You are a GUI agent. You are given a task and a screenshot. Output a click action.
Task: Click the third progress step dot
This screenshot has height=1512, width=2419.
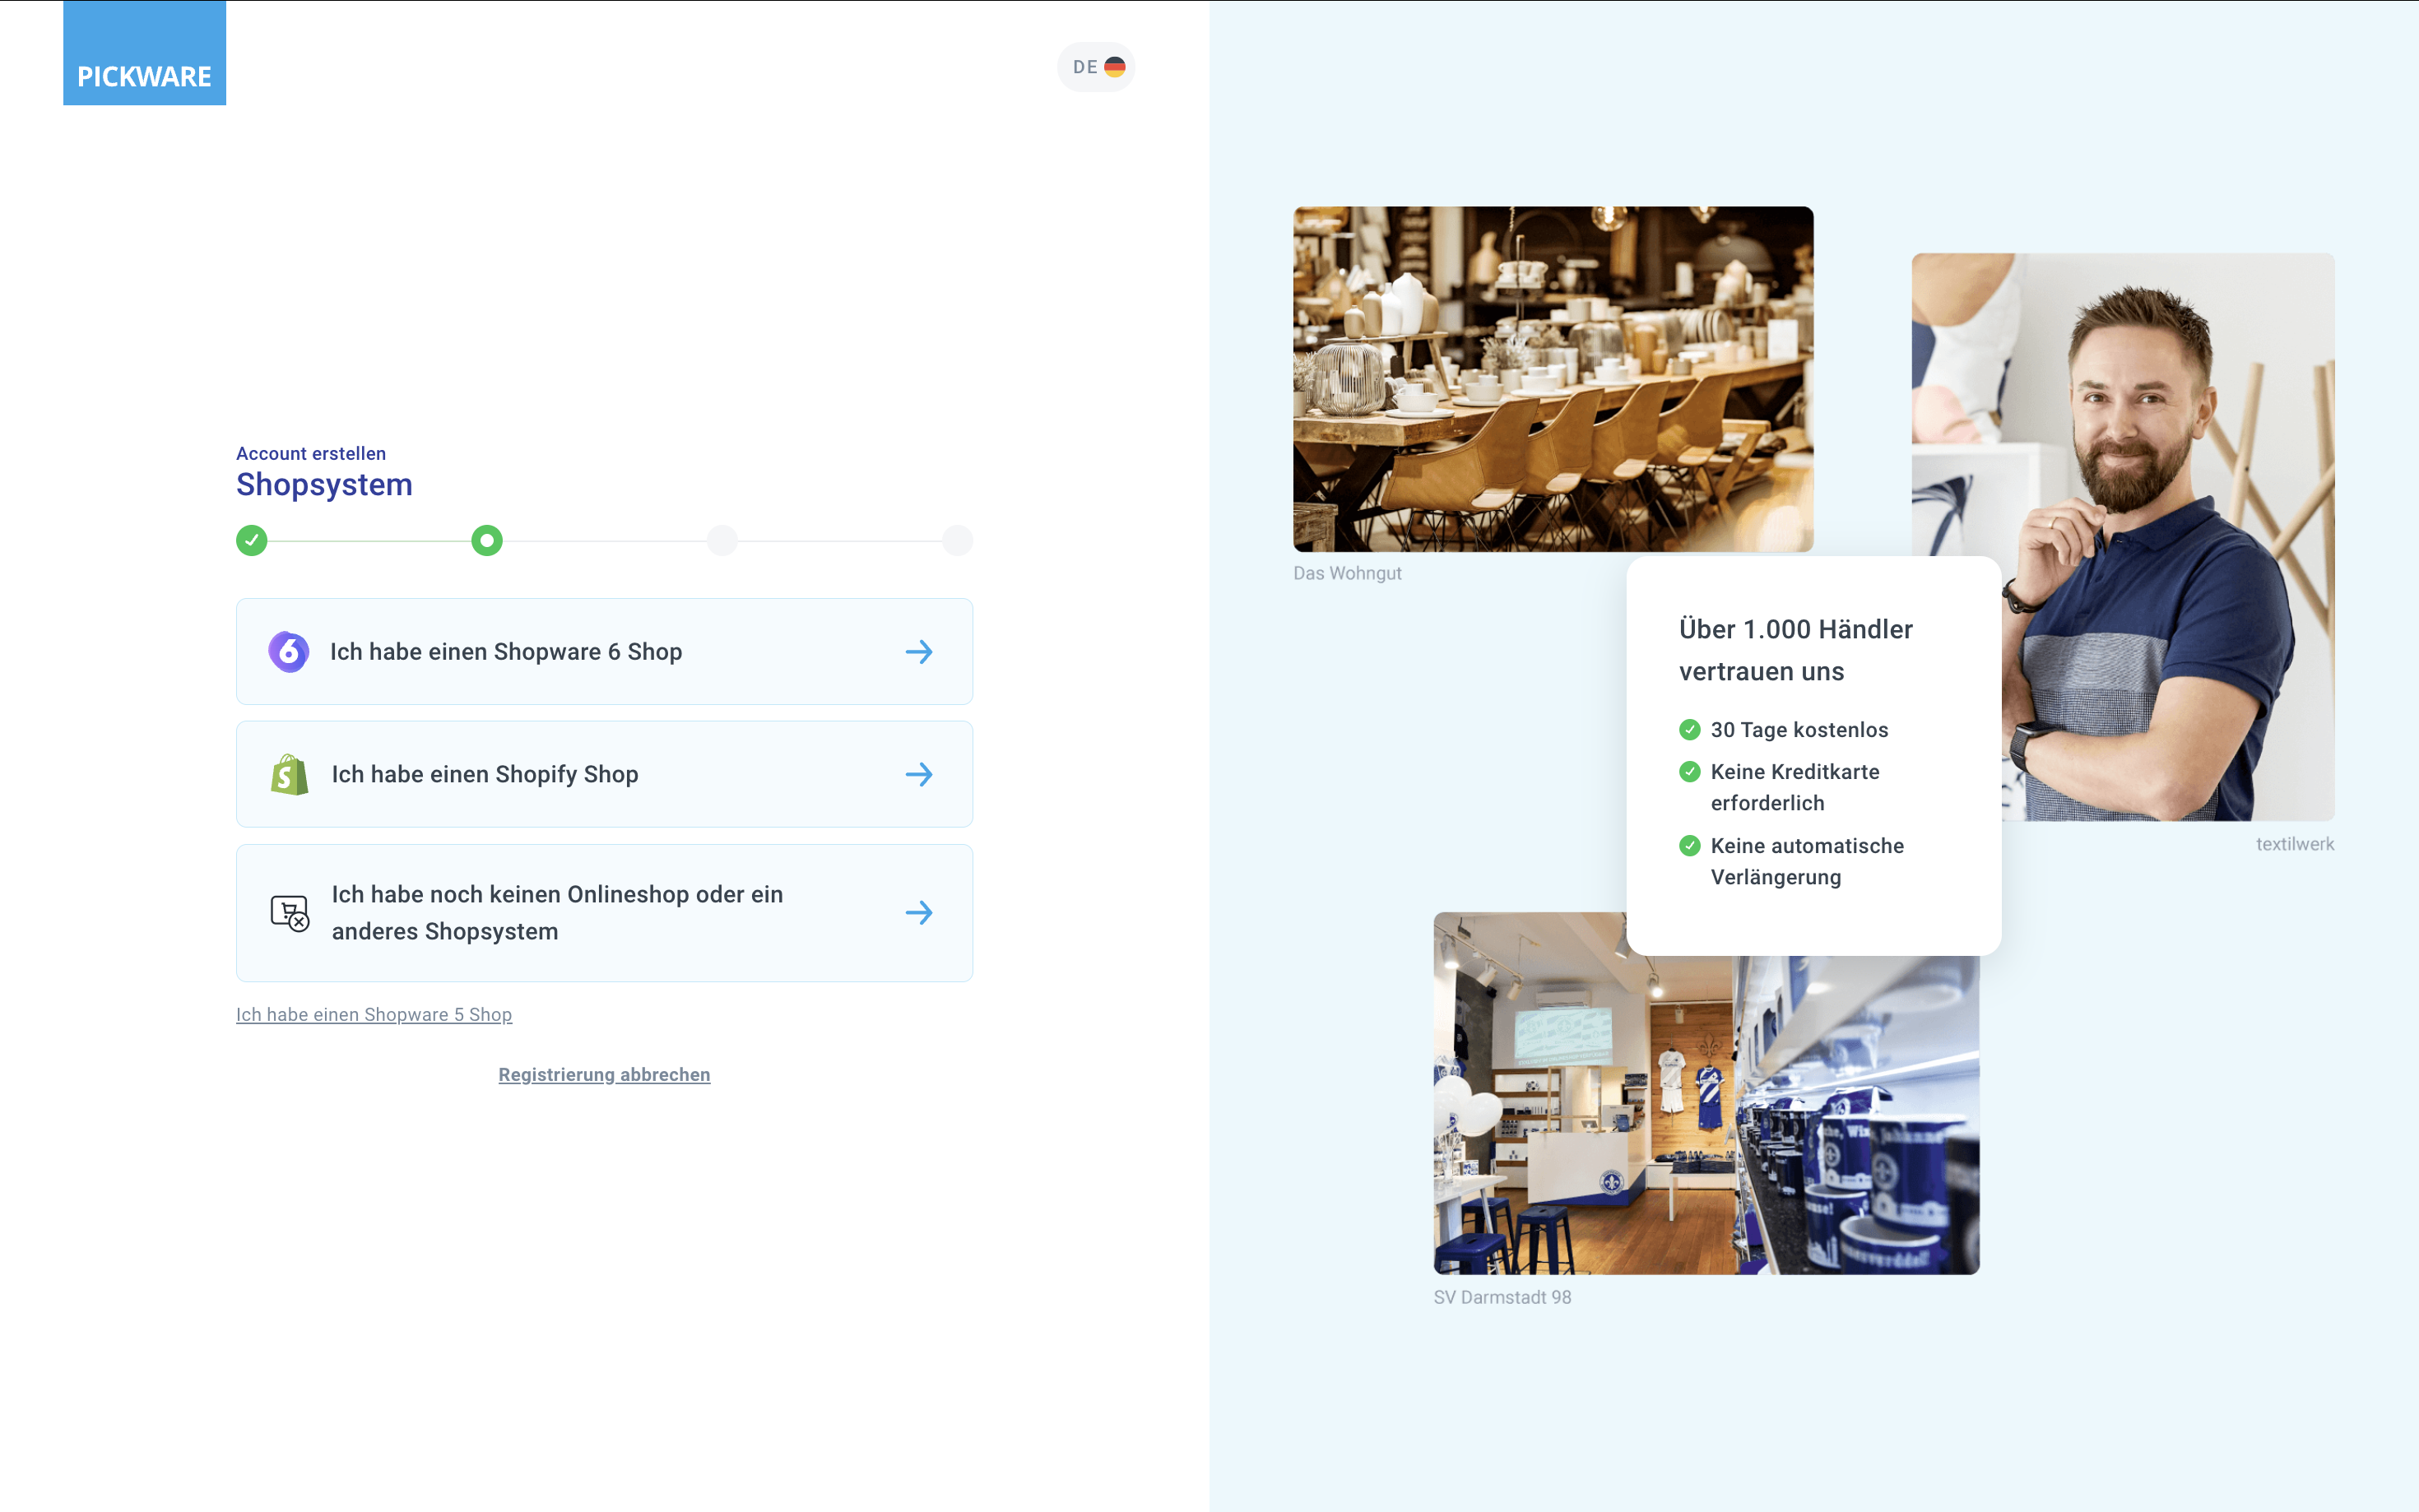coord(722,541)
